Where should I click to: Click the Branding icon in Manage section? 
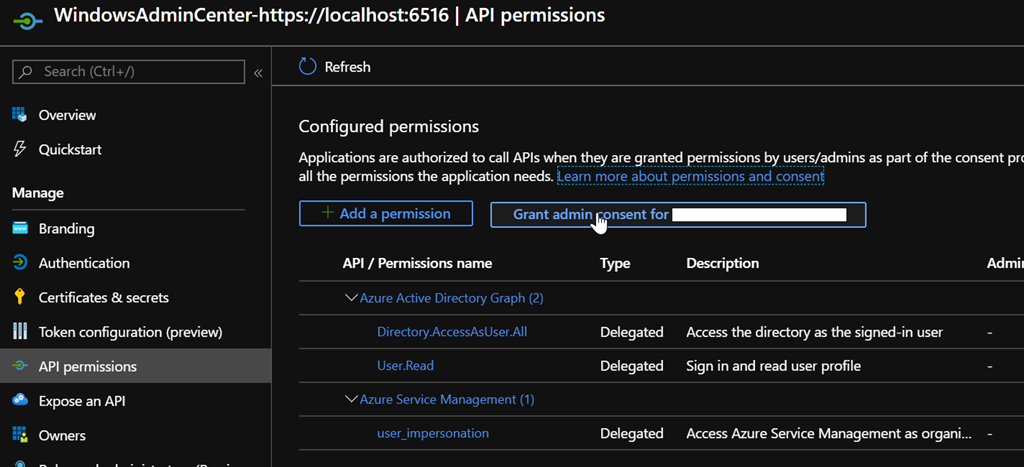pos(20,228)
